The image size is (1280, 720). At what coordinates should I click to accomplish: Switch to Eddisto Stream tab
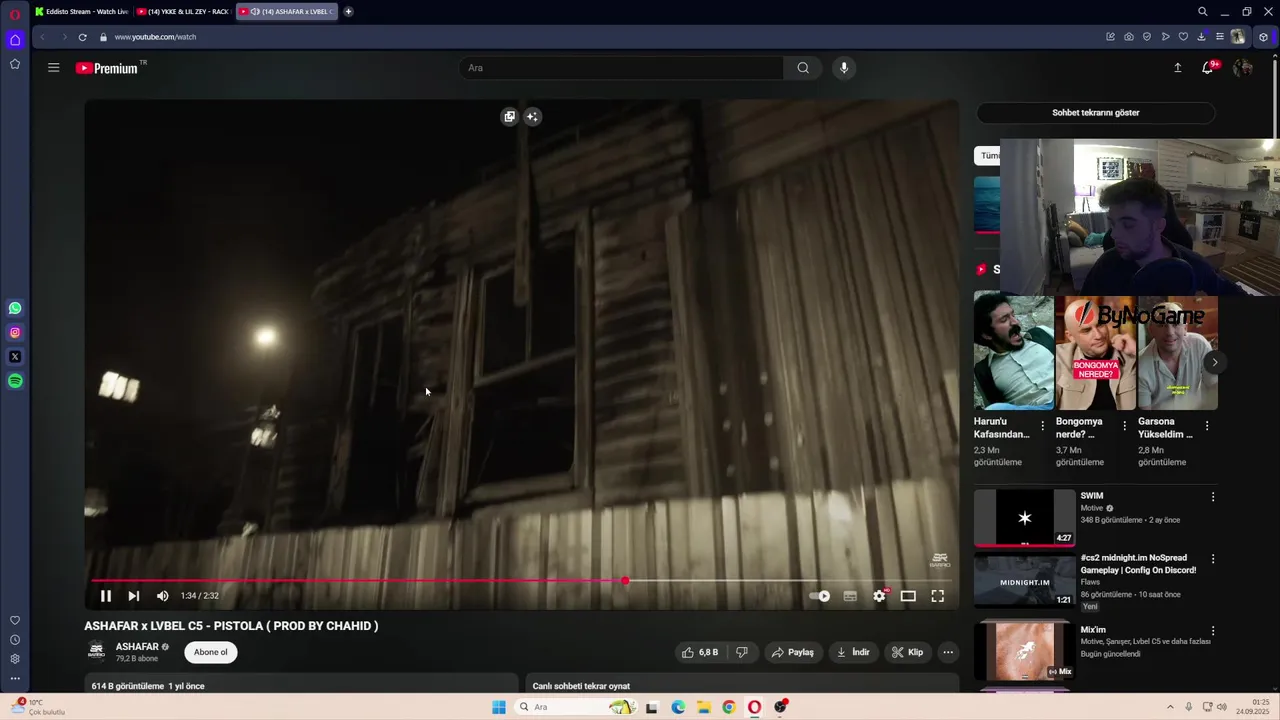pos(81,12)
